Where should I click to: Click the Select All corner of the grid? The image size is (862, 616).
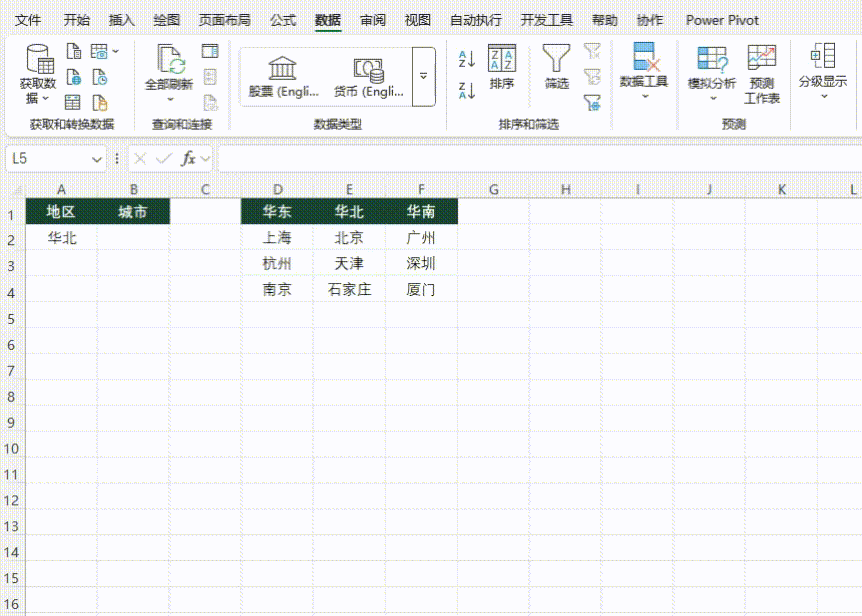click(13, 190)
